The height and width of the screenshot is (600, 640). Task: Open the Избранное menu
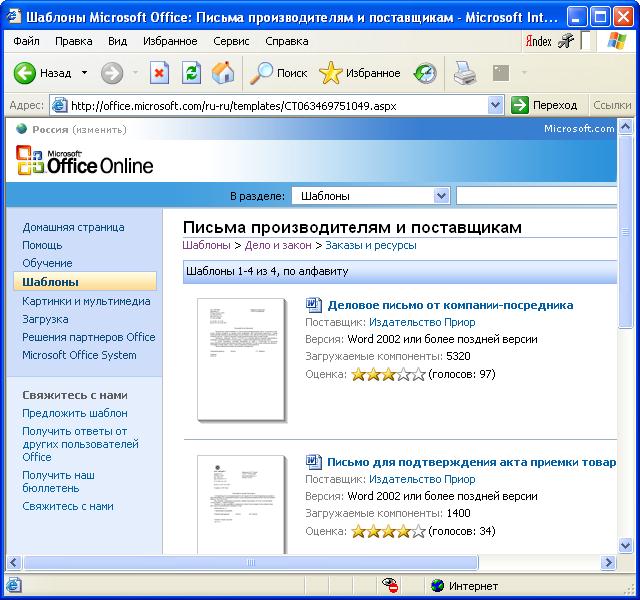(170, 41)
